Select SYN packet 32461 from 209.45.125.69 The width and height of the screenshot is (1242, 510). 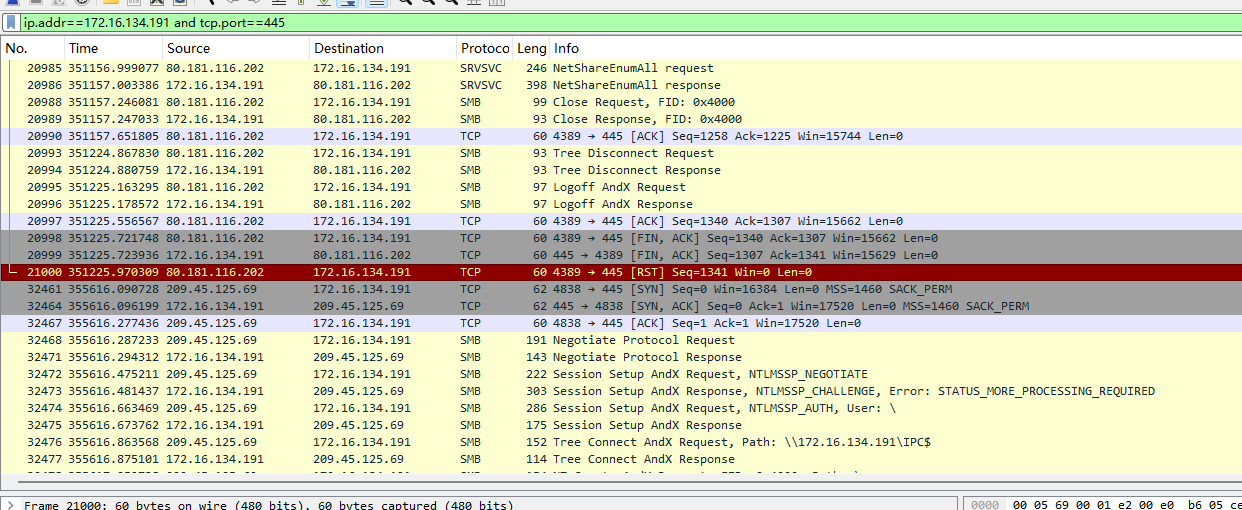(621, 289)
